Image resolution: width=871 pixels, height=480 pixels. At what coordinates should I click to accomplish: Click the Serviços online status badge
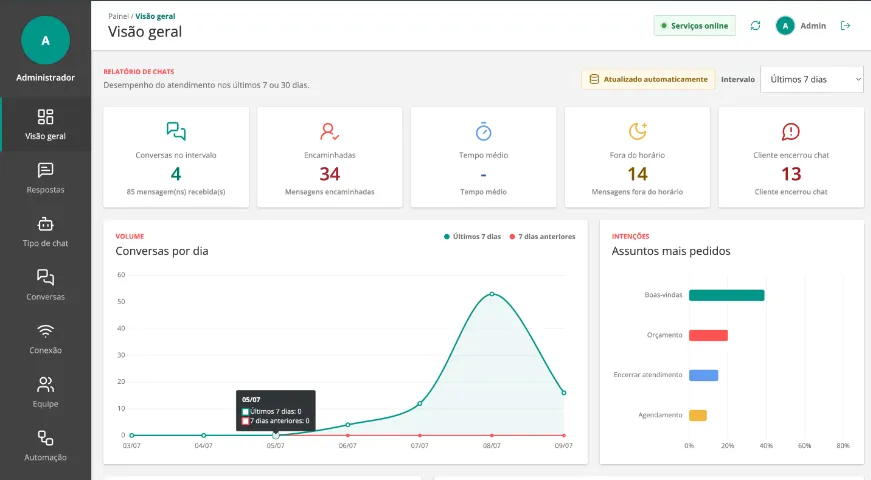694,26
